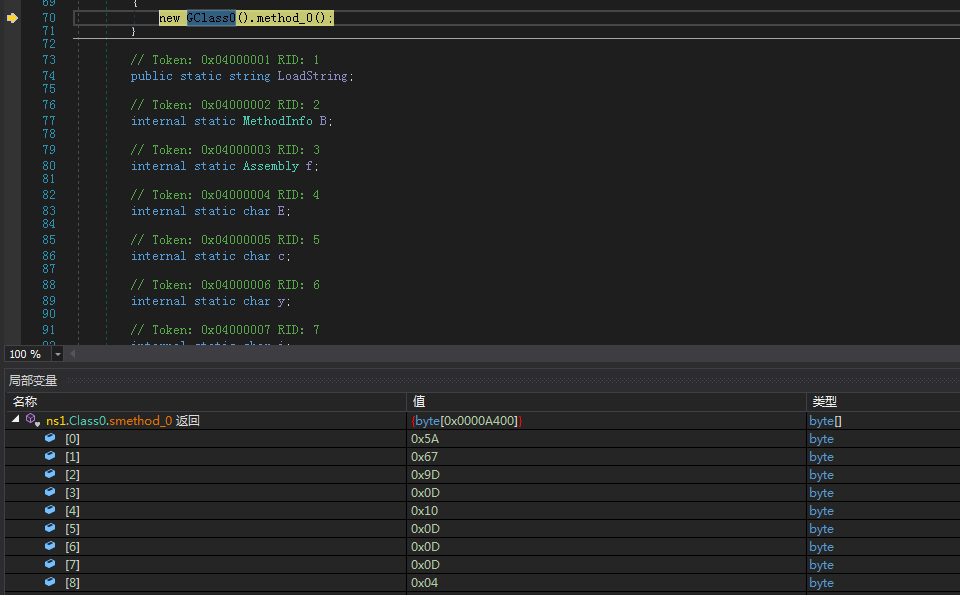Click value 0x0D of element [3]

pos(426,493)
